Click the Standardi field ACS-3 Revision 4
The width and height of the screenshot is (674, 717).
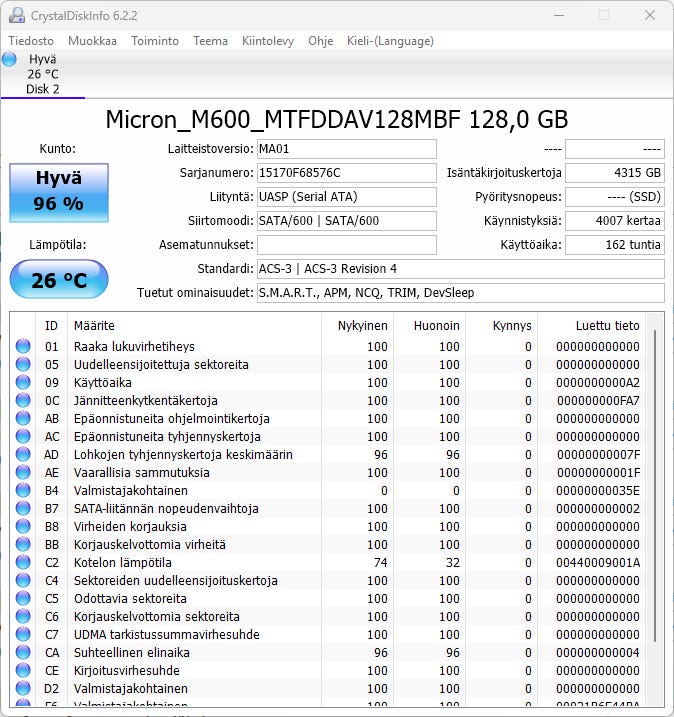(460, 269)
